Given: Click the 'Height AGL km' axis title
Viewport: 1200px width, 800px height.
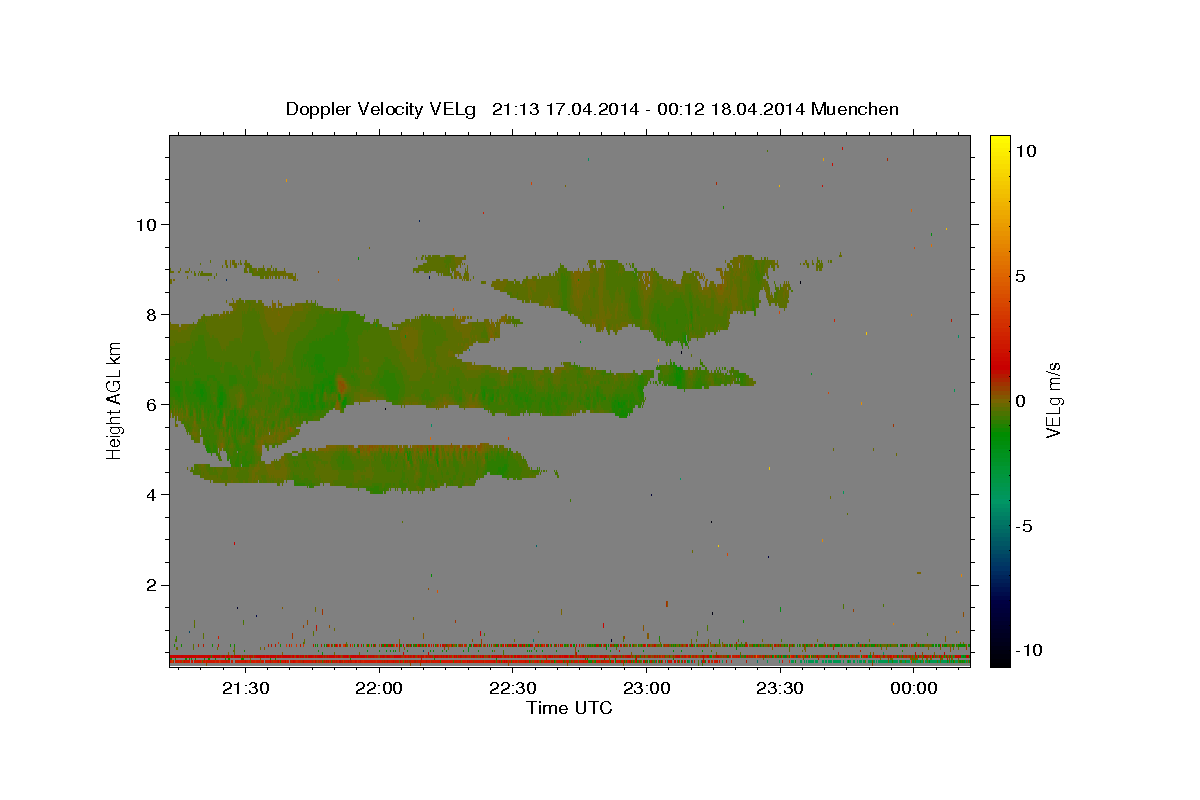Looking at the screenshot, I should coord(115,401).
